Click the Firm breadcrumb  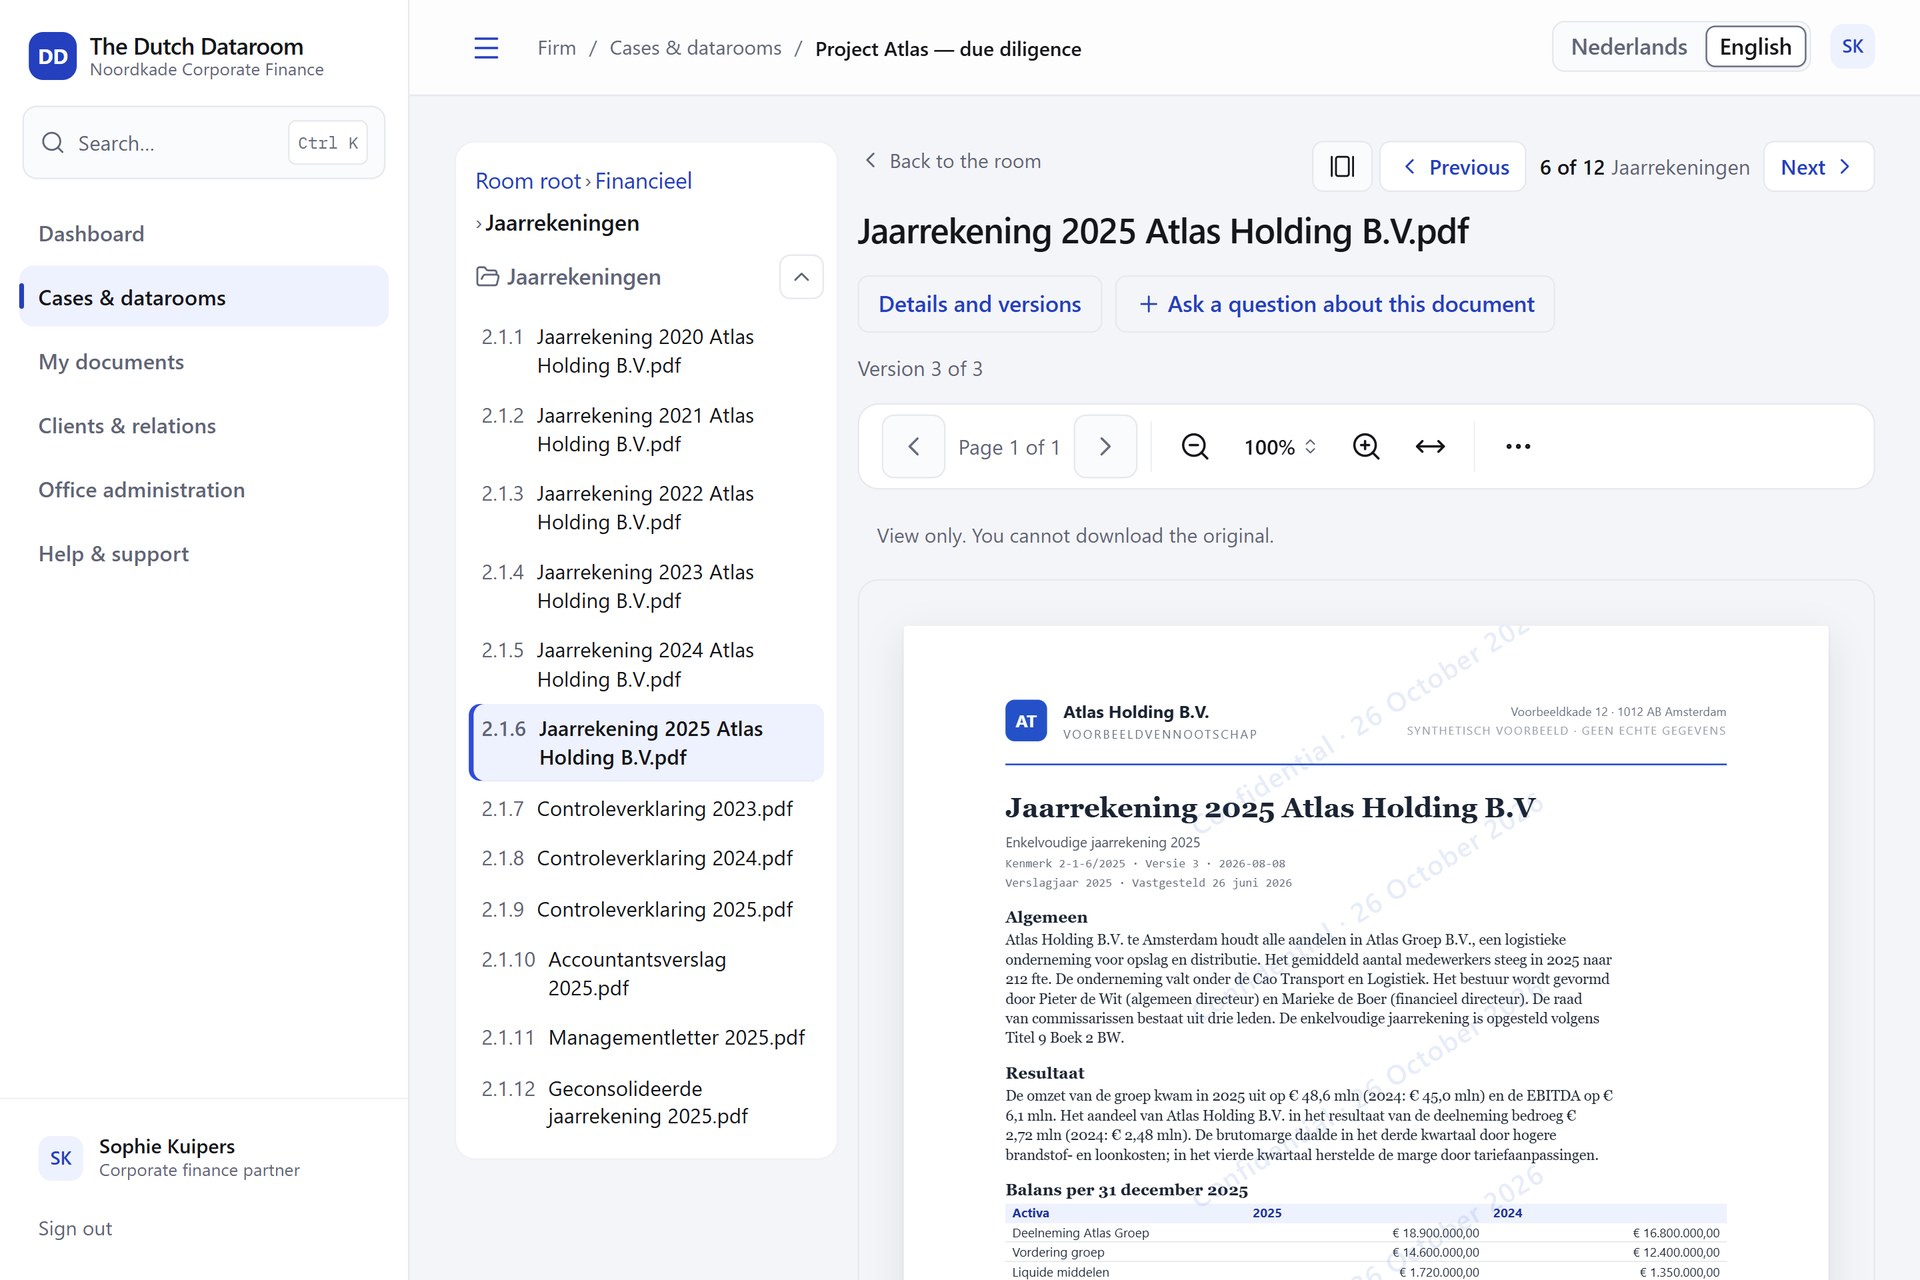point(557,48)
